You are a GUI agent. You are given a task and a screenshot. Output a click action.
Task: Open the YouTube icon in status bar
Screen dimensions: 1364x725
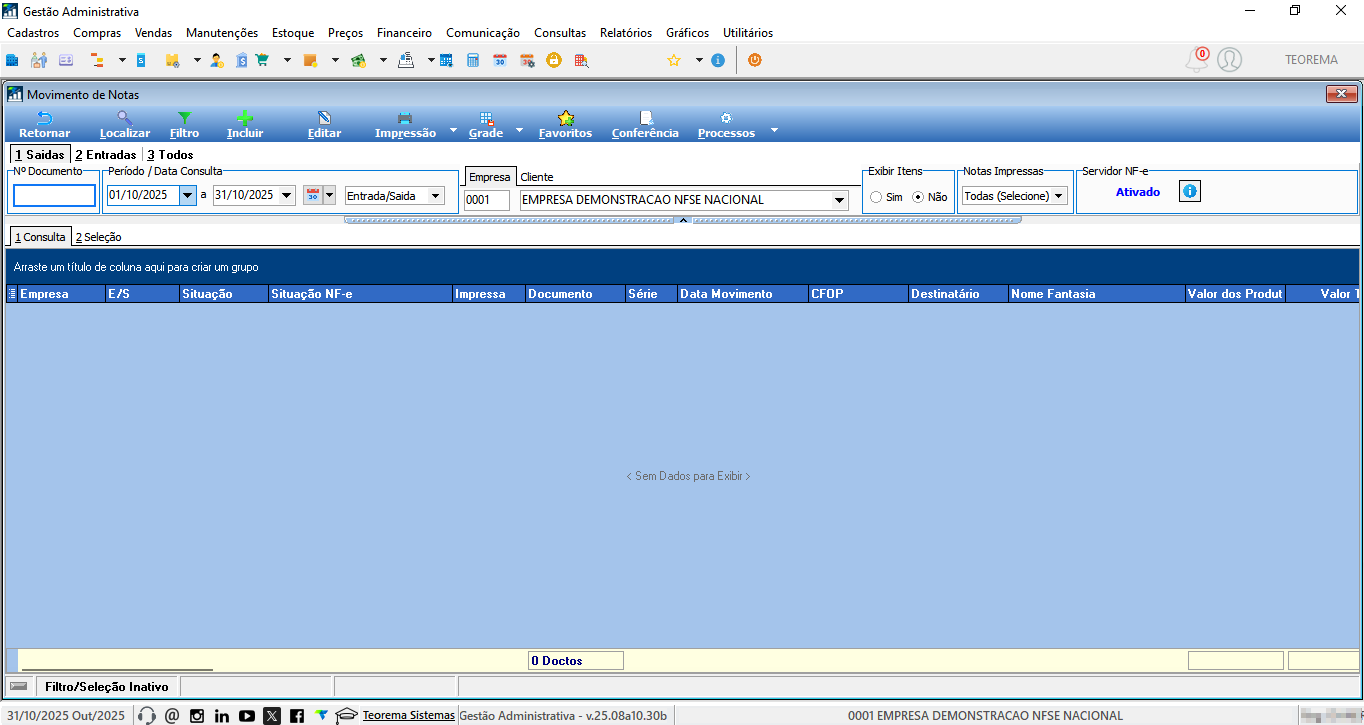[x=247, y=715]
